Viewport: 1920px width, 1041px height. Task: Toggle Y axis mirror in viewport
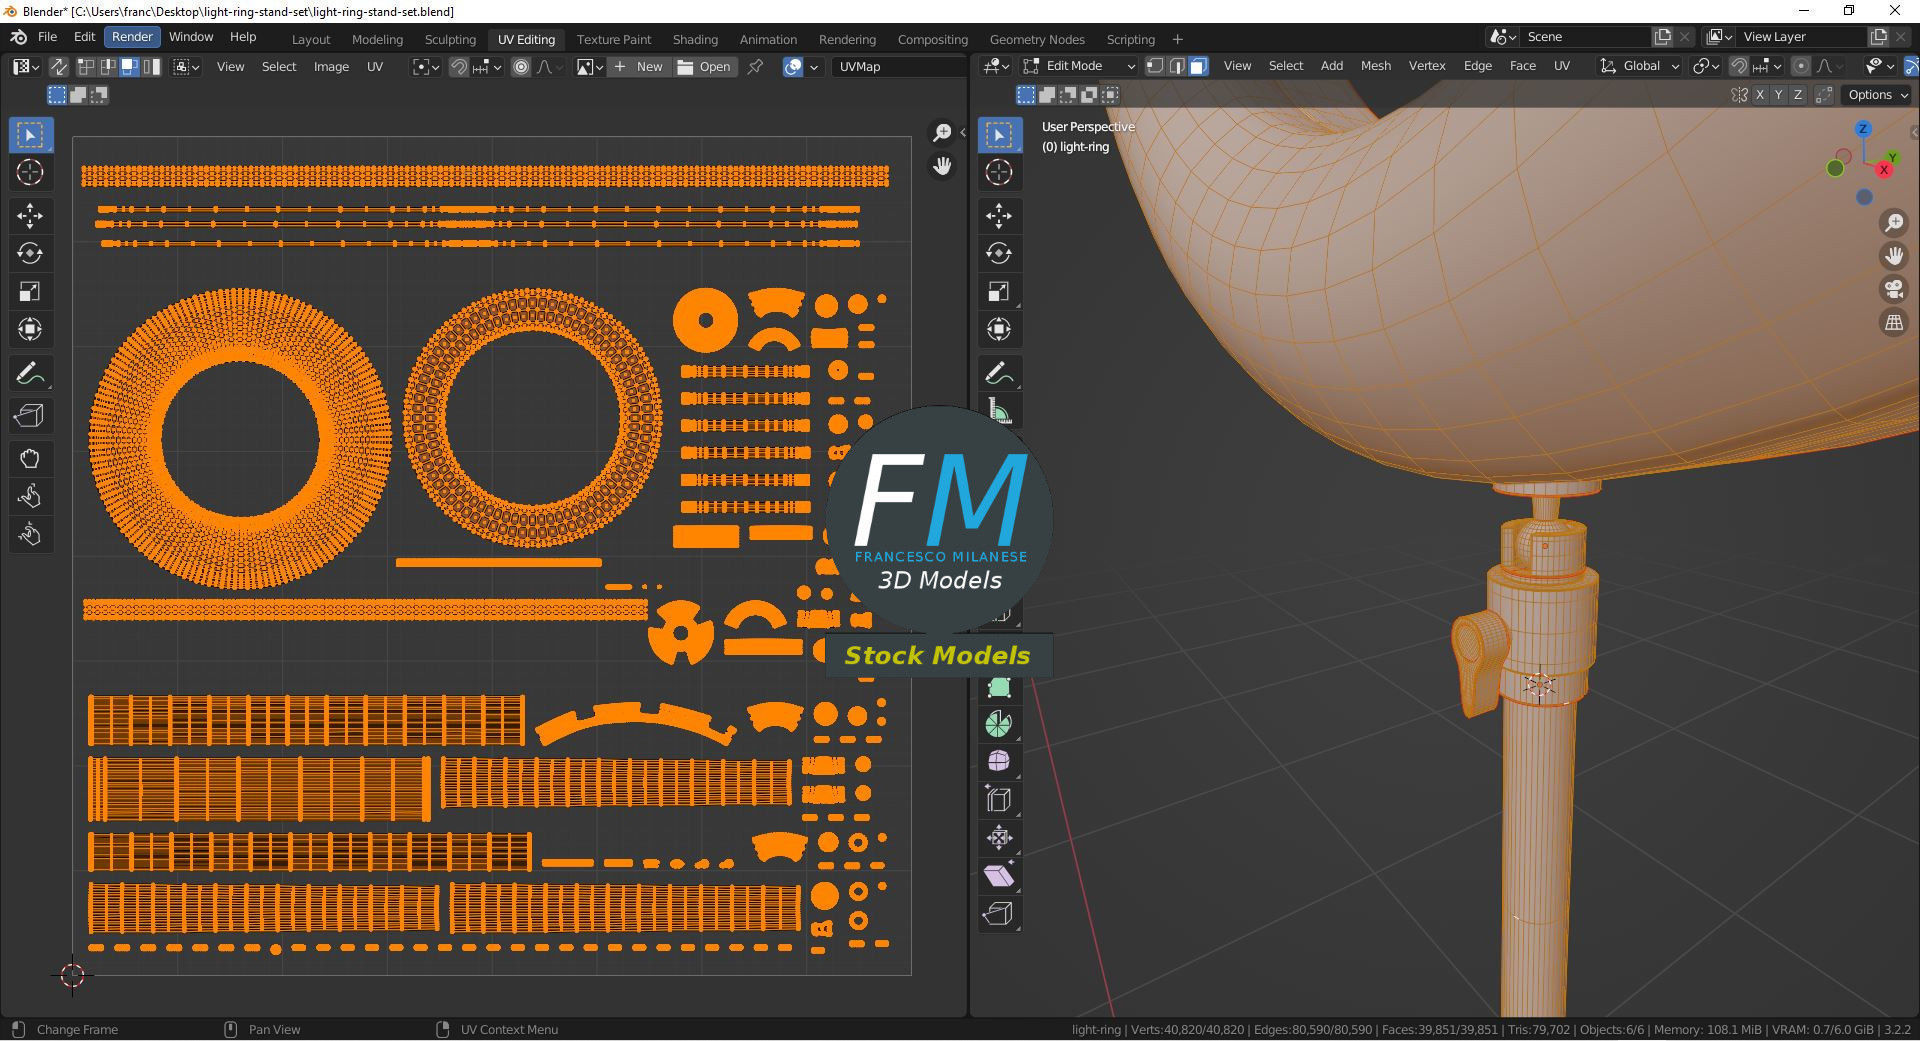(1778, 95)
